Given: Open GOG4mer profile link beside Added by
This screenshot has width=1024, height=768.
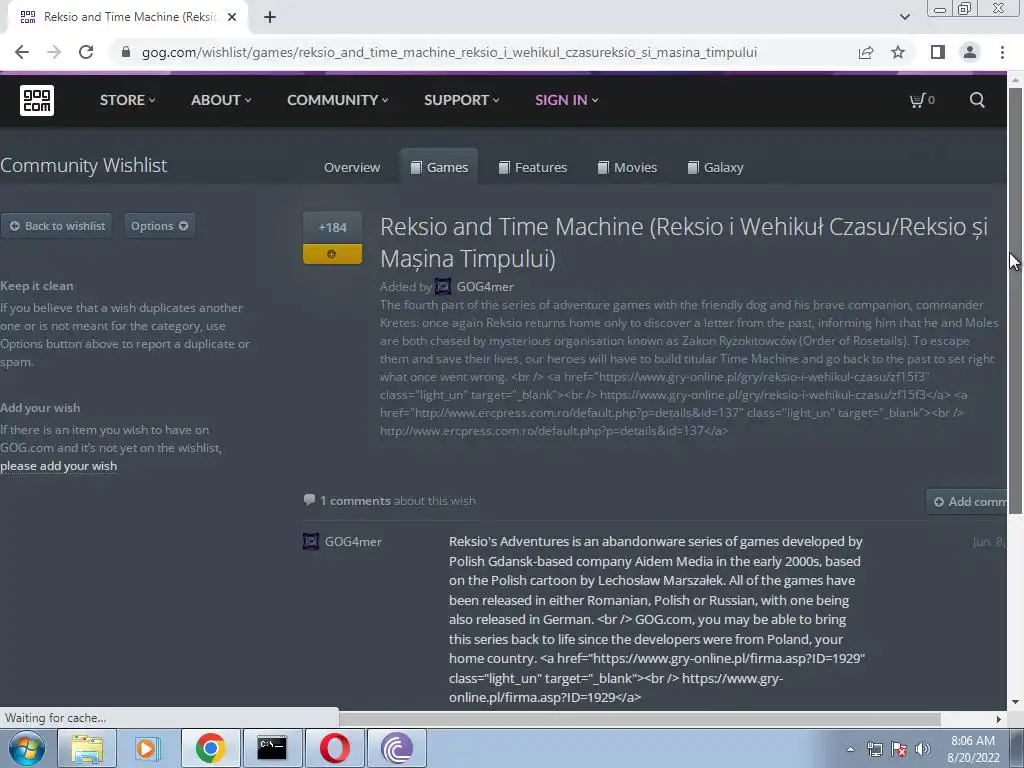Looking at the screenshot, I should click(485, 286).
